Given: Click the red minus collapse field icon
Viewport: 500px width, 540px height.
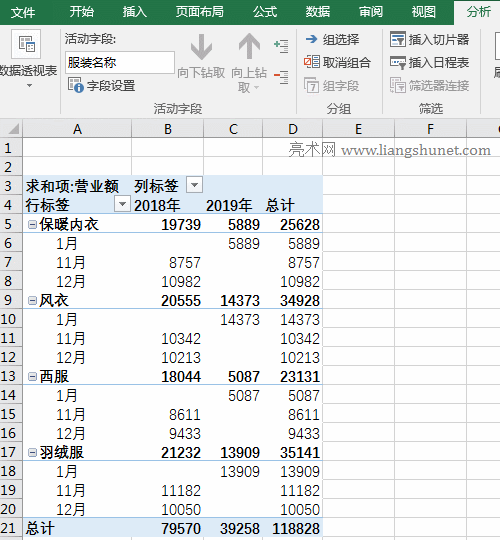Looking at the screenshot, I should 281,76.
